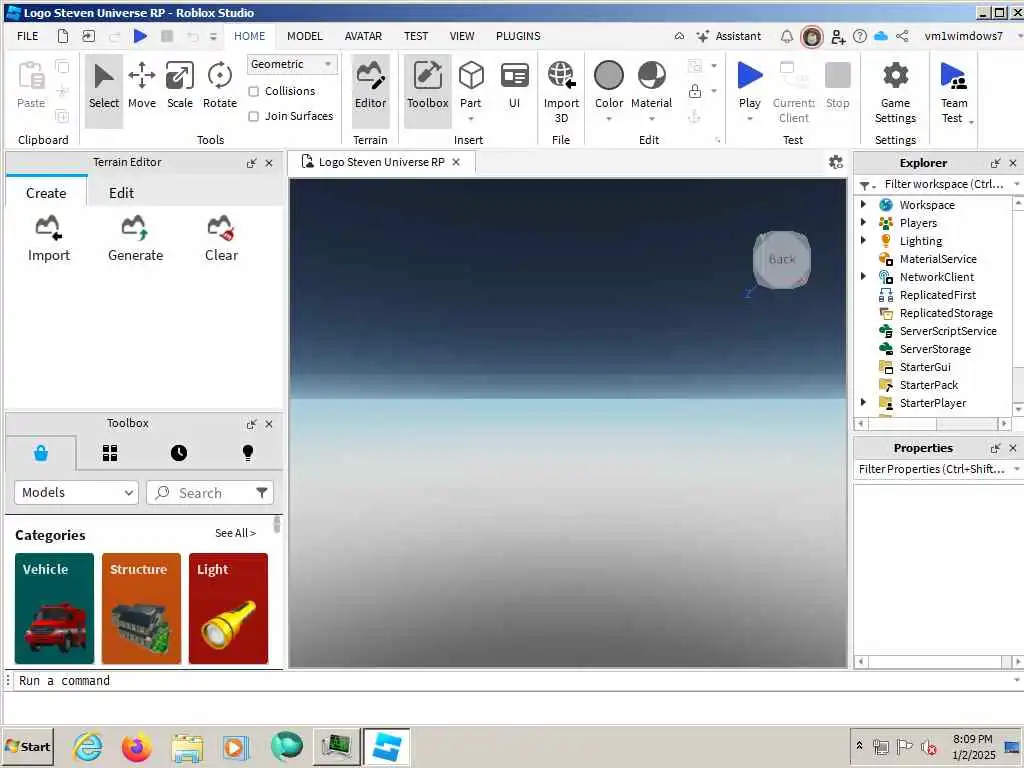Click the ribbon Play button
This screenshot has width=1024, height=768.
[x=749, y=84]
